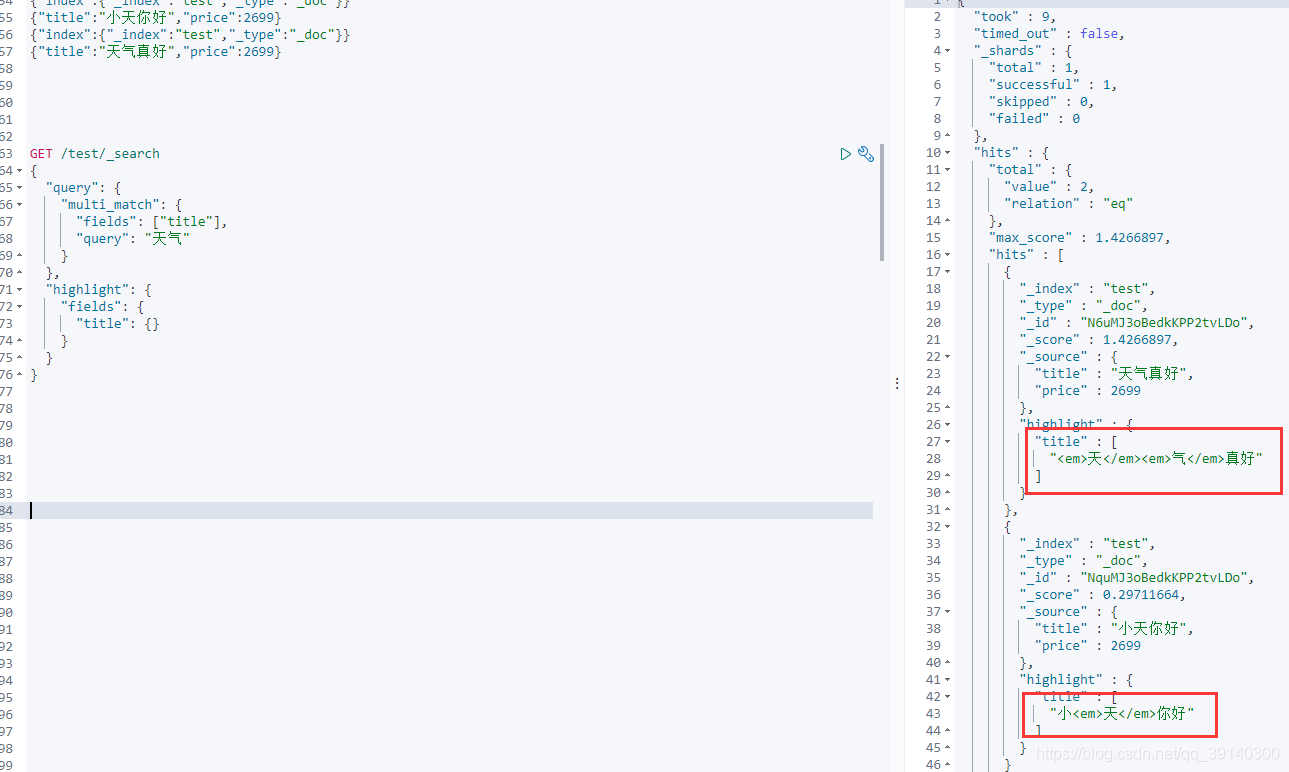Fold first "_source" object at response line 22
The height and width of the screenshot is (772, 1289).
(x=946, y=357)
